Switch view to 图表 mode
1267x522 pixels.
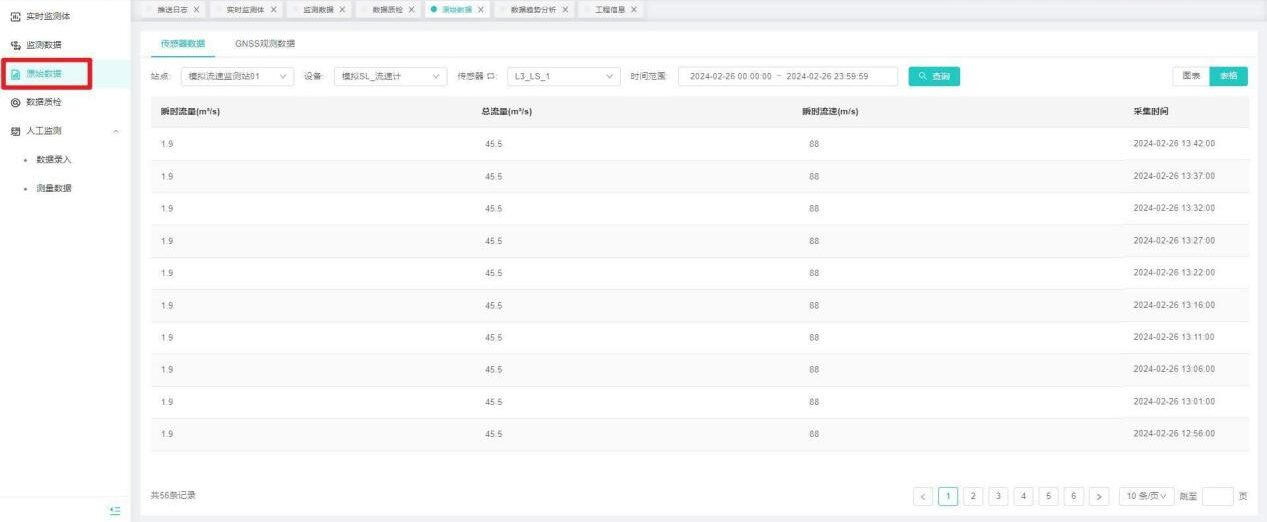click(x=1191, y=76)
